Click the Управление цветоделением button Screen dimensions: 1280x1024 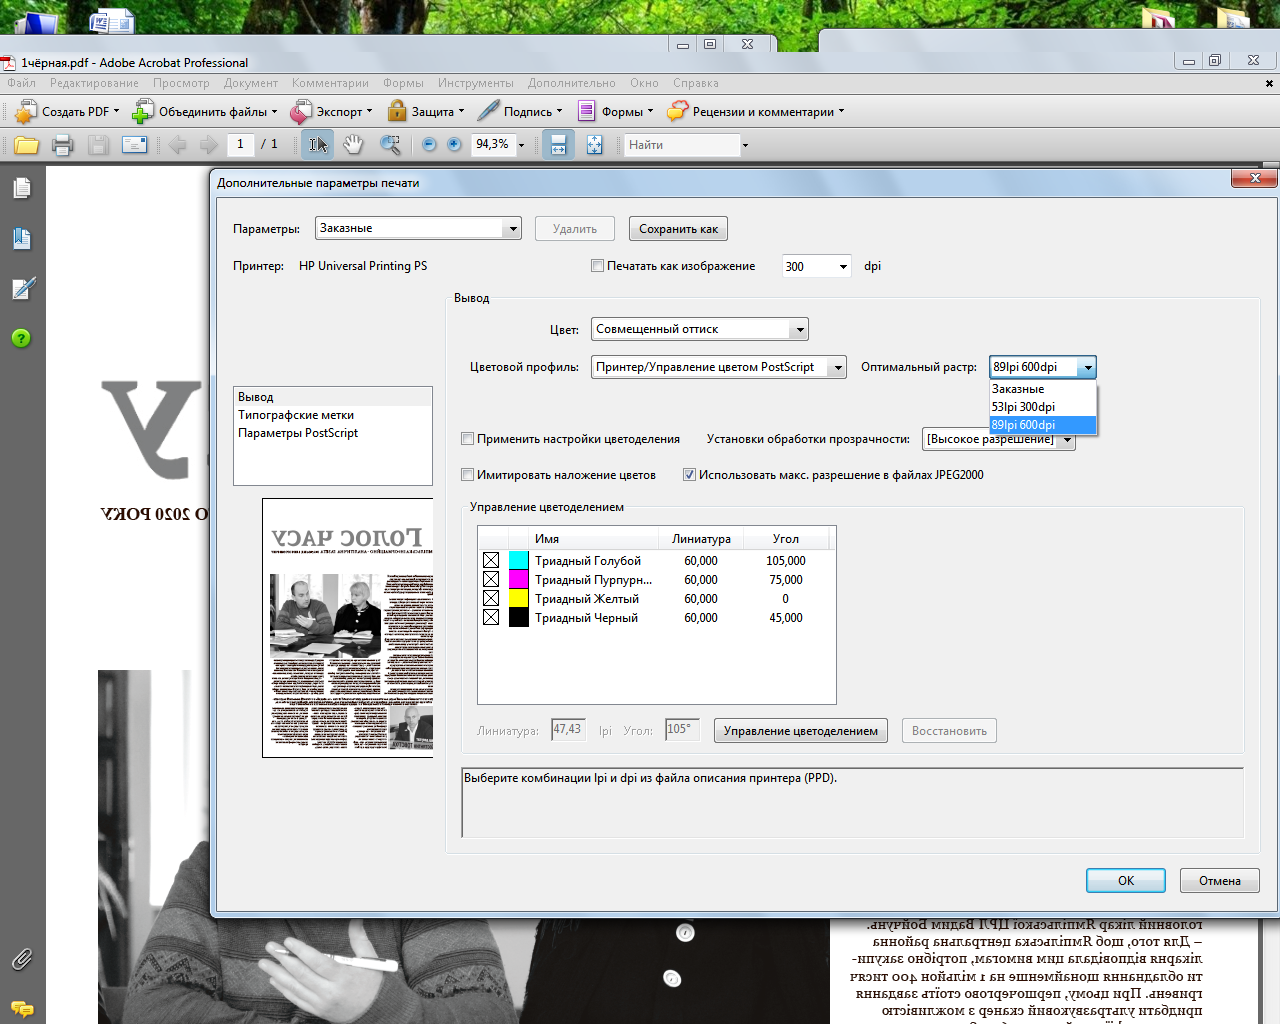click(801, 731)
